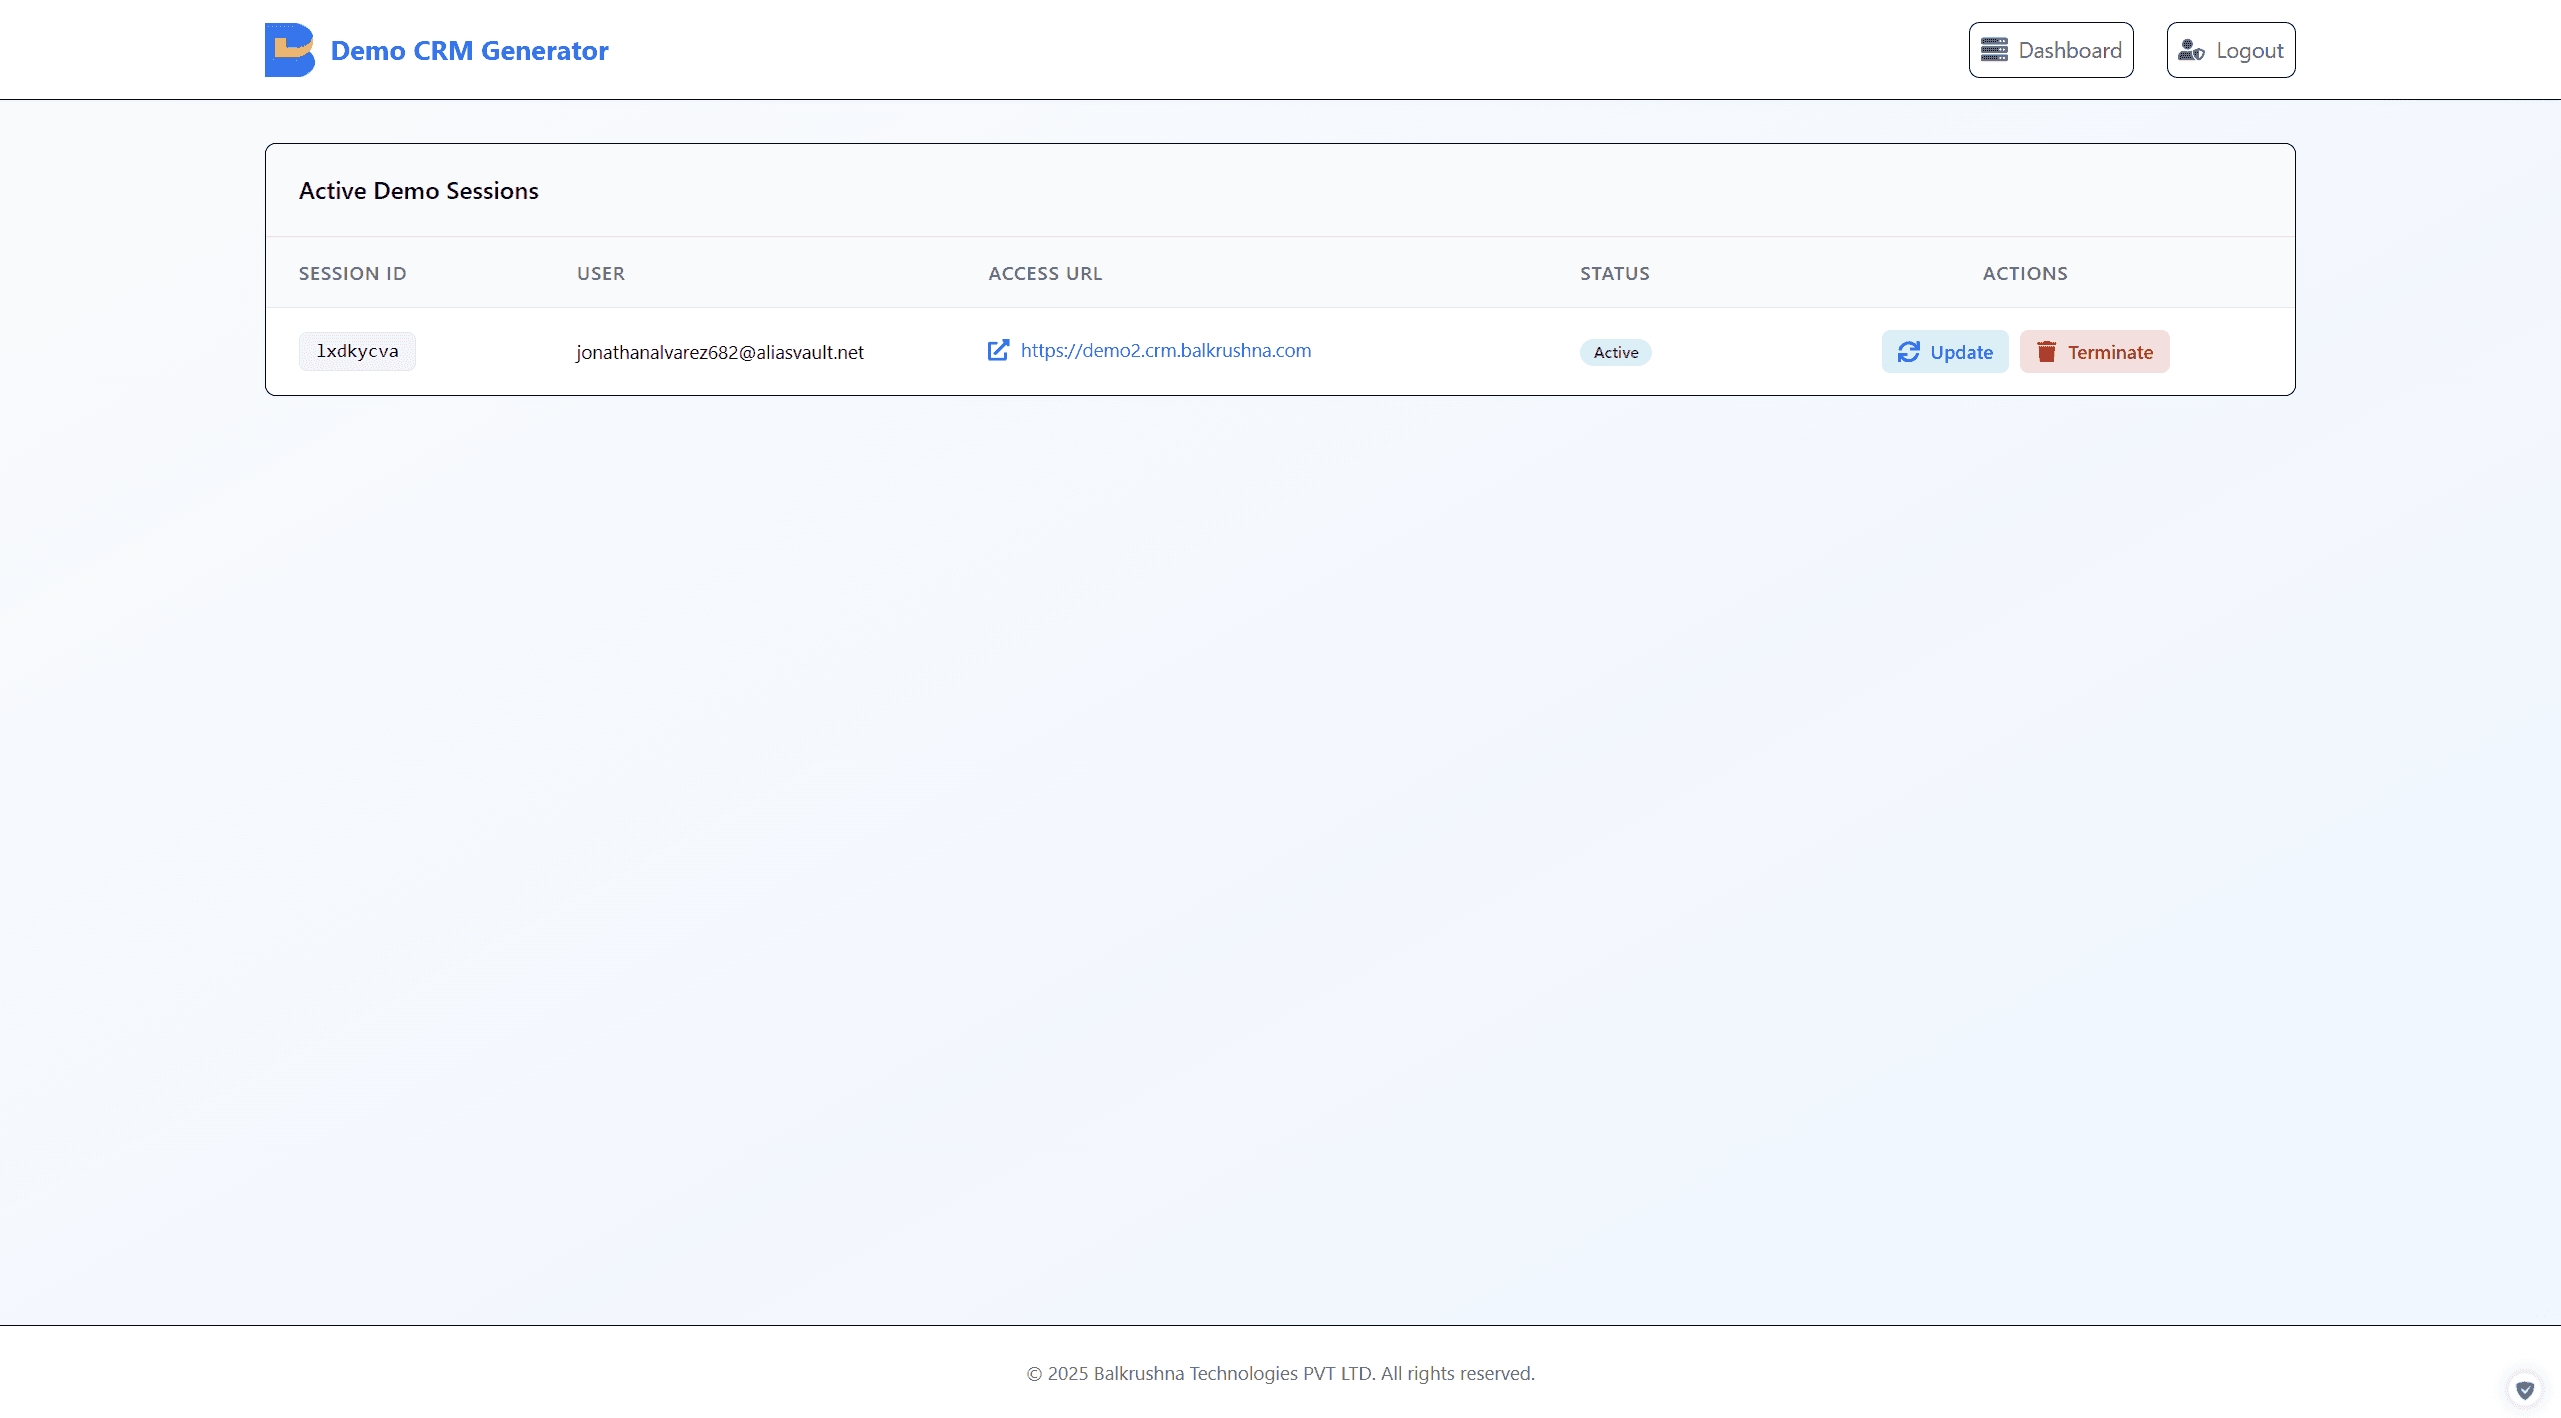Click the Demo CRM Generator title text
The image size is (2561, 1418).
pyautogui.click(x=470, y=49)
